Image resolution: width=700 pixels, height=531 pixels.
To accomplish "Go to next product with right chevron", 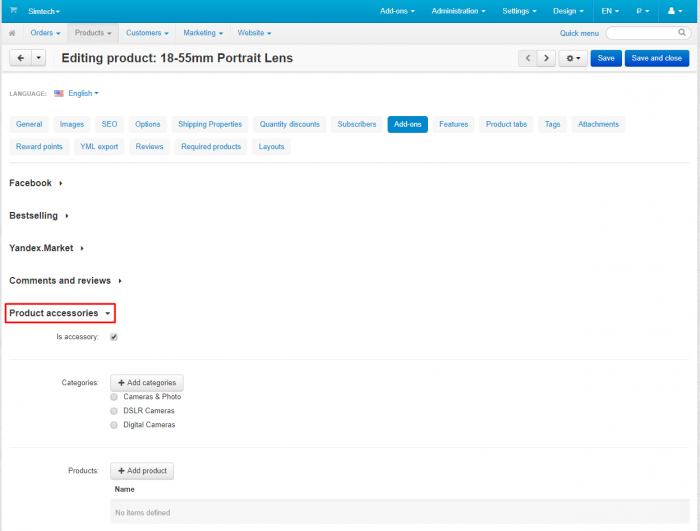I will click(x=546, y=58).
